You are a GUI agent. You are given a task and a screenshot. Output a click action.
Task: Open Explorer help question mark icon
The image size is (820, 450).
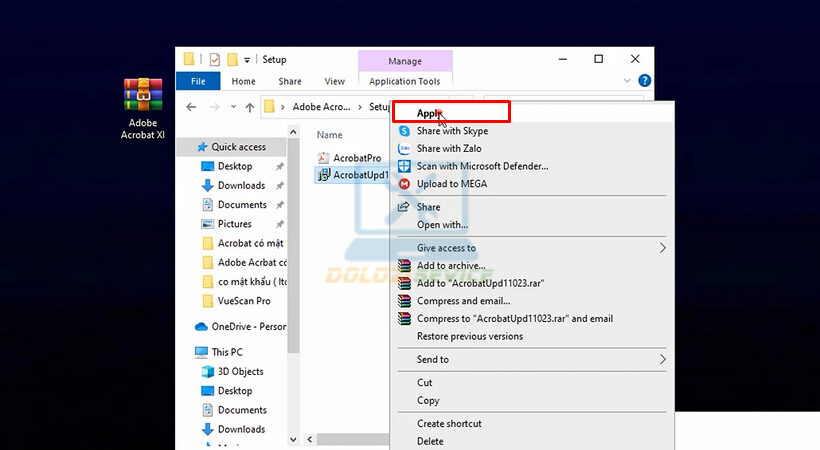pos(645,81)
